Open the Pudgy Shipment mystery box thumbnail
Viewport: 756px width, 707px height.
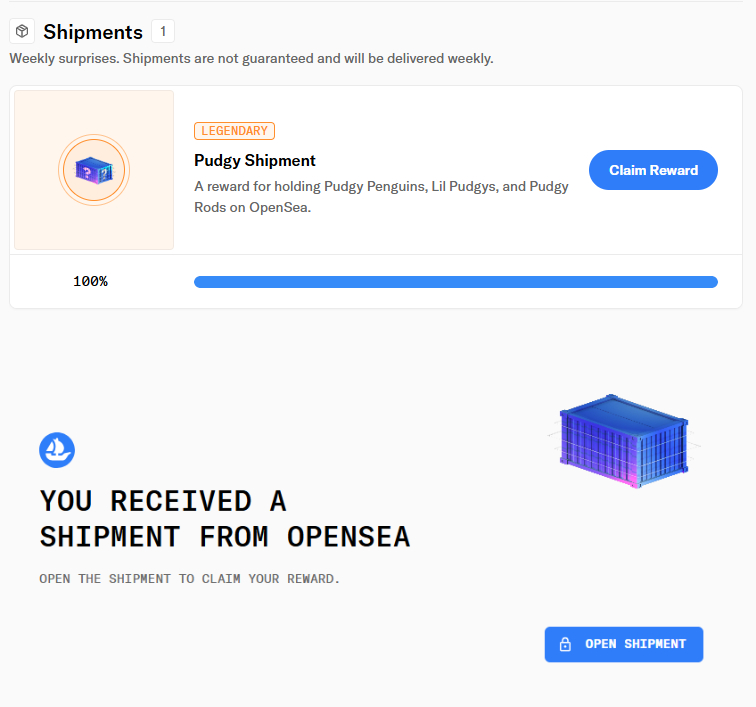point(94,170)
